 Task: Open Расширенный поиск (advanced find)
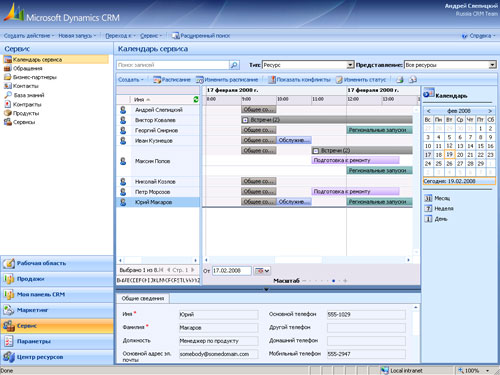pyautogui.click(x=201, y=36)
